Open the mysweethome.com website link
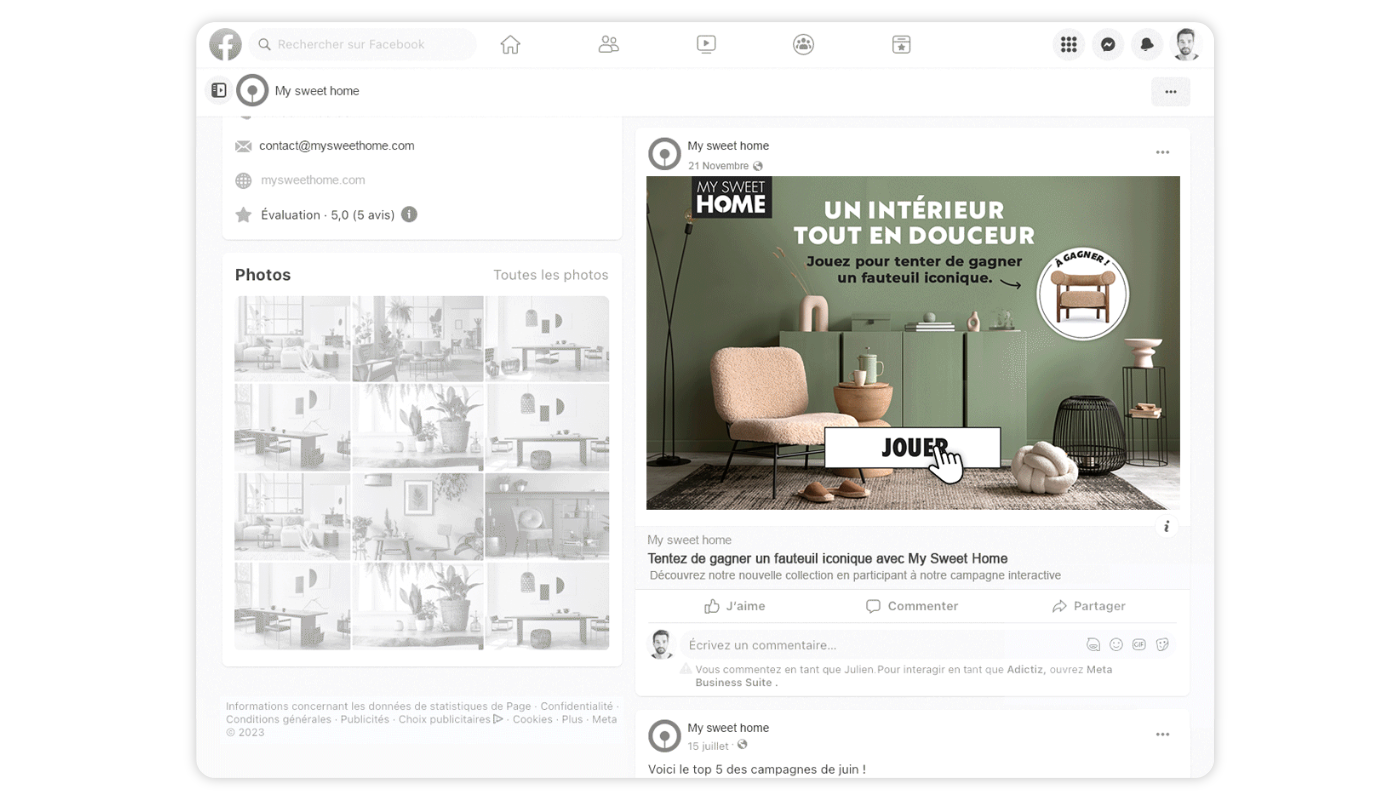Screen dimensions: 1400x800 [x=313, y=180]
